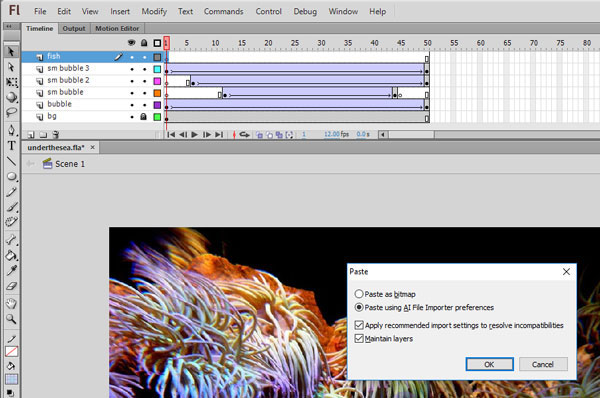600x398 pixels.
Task: Switch to the Motion Editor tab
Action: 117,28
